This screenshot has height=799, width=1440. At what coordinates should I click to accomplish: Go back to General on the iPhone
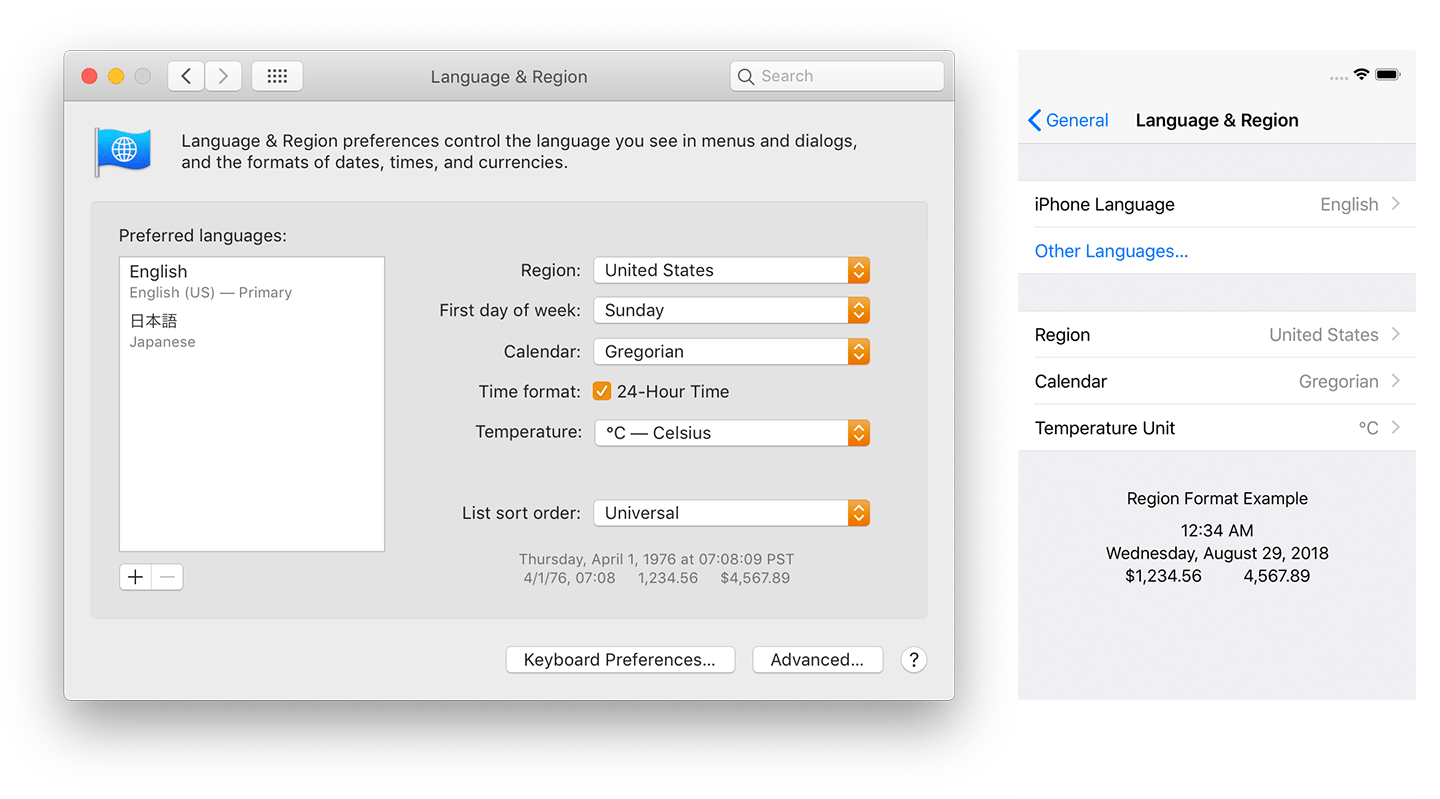point(1068,120)
